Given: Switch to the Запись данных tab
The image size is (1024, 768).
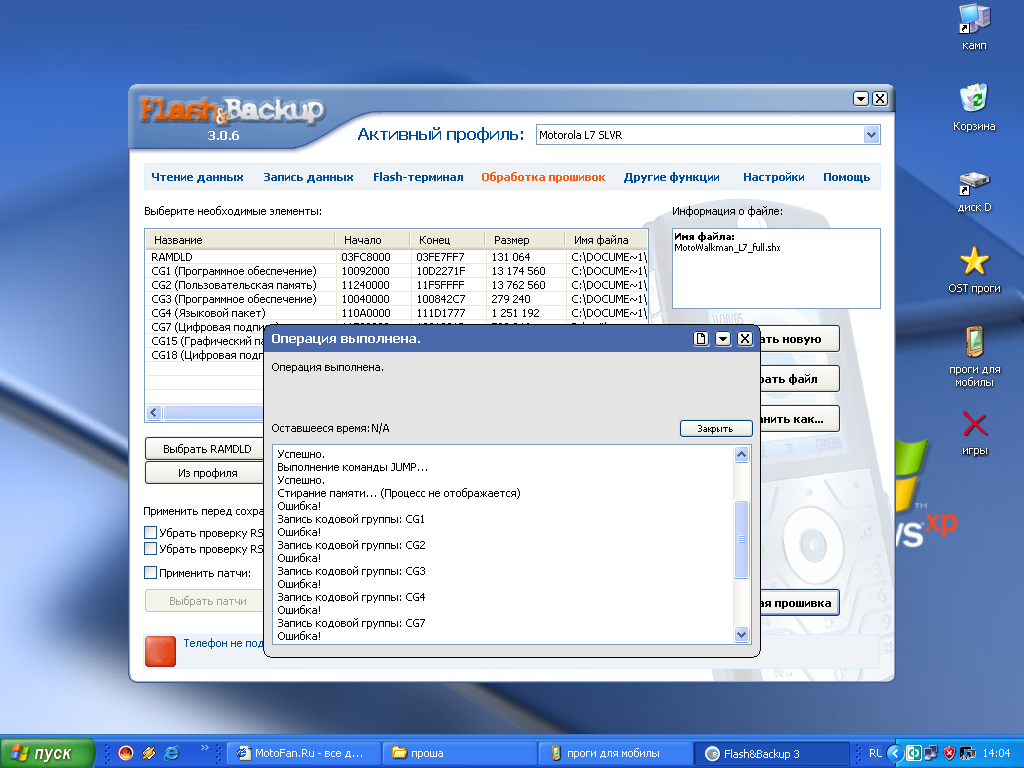Looking at the screenshot, I should tap(308, 177).
